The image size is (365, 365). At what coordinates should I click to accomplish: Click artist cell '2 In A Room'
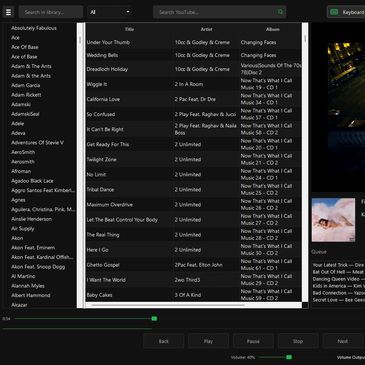pos(189,84)
